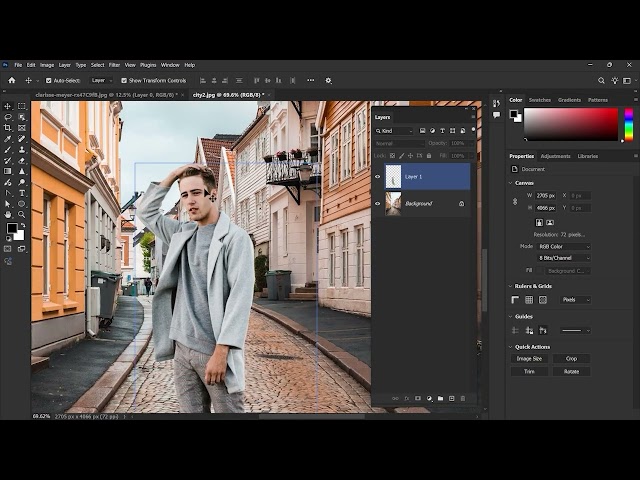
Task: Pick a color in the red color field
Action: 571,124
